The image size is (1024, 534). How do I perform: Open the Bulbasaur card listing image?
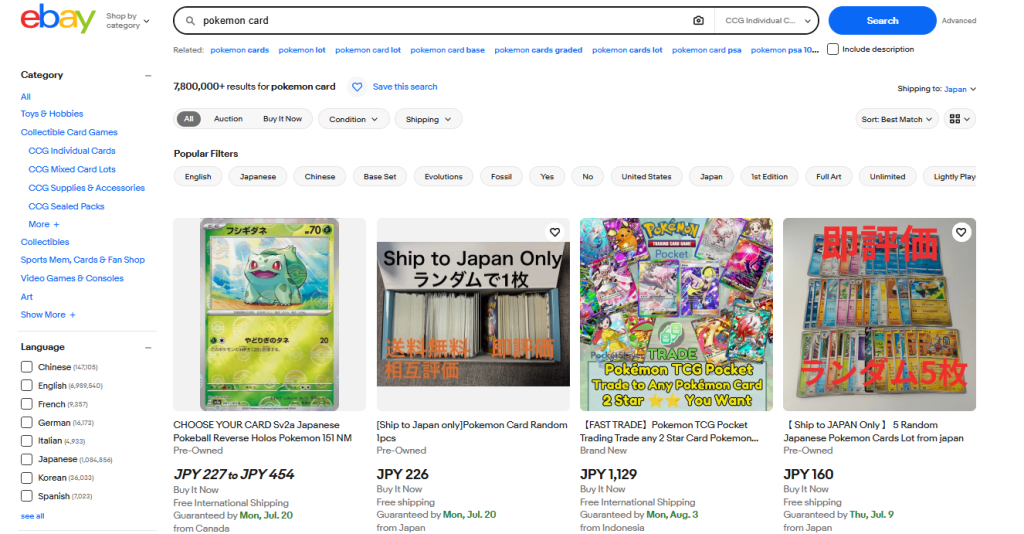(x=269, y=314)
